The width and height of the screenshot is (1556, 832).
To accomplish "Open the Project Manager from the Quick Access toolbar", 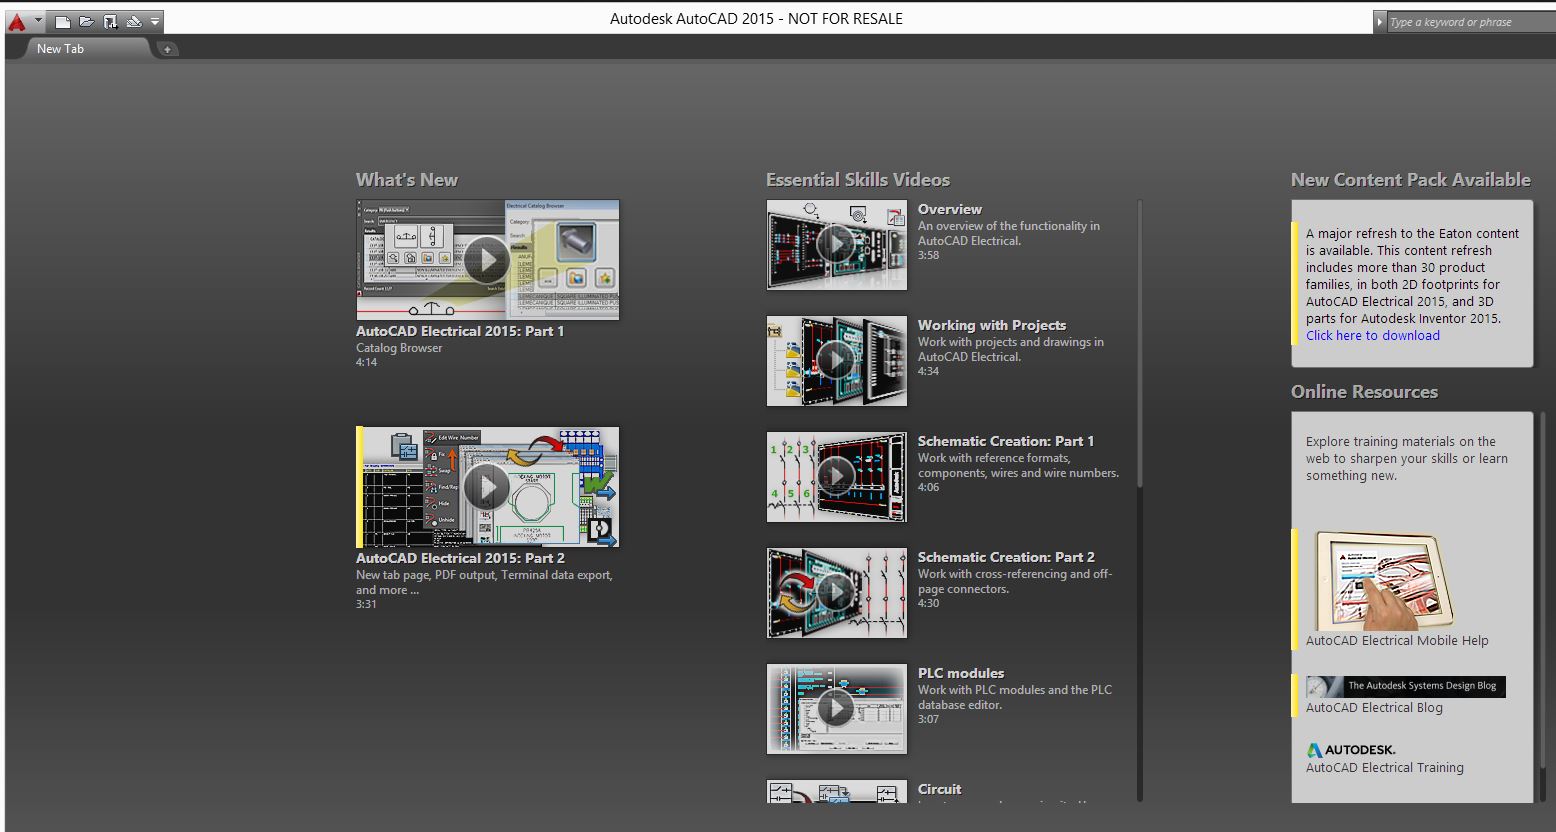I will click(x=110, y=21).
